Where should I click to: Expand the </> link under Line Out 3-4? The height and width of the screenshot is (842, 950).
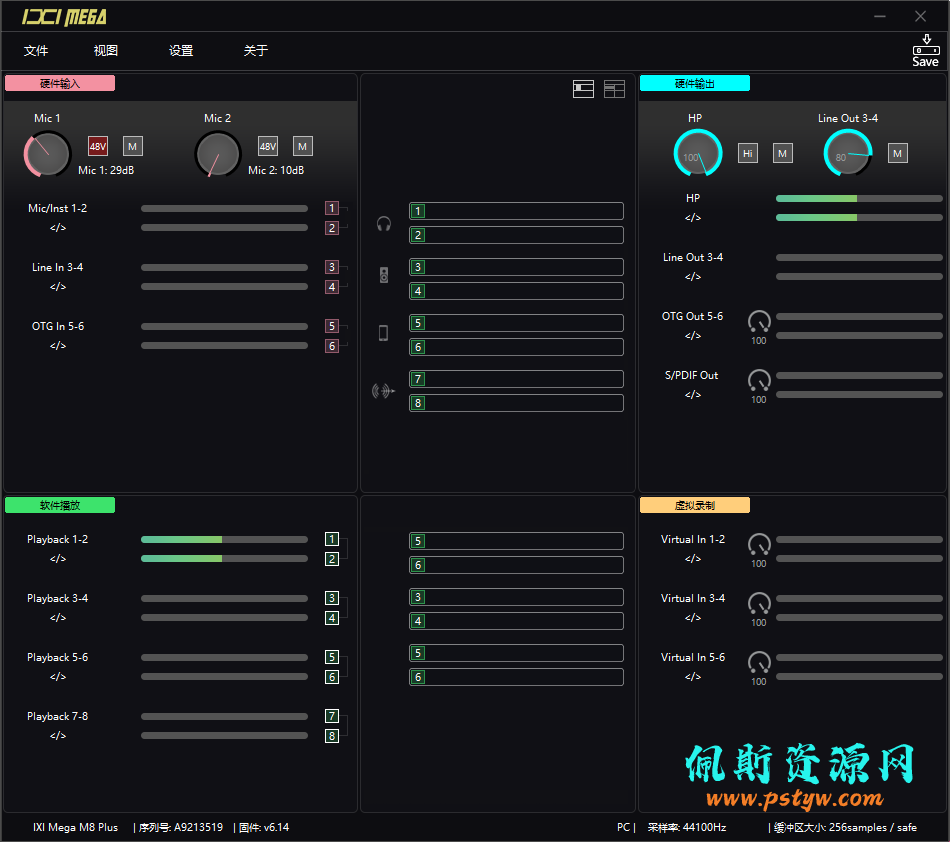(x=693, y=277)
